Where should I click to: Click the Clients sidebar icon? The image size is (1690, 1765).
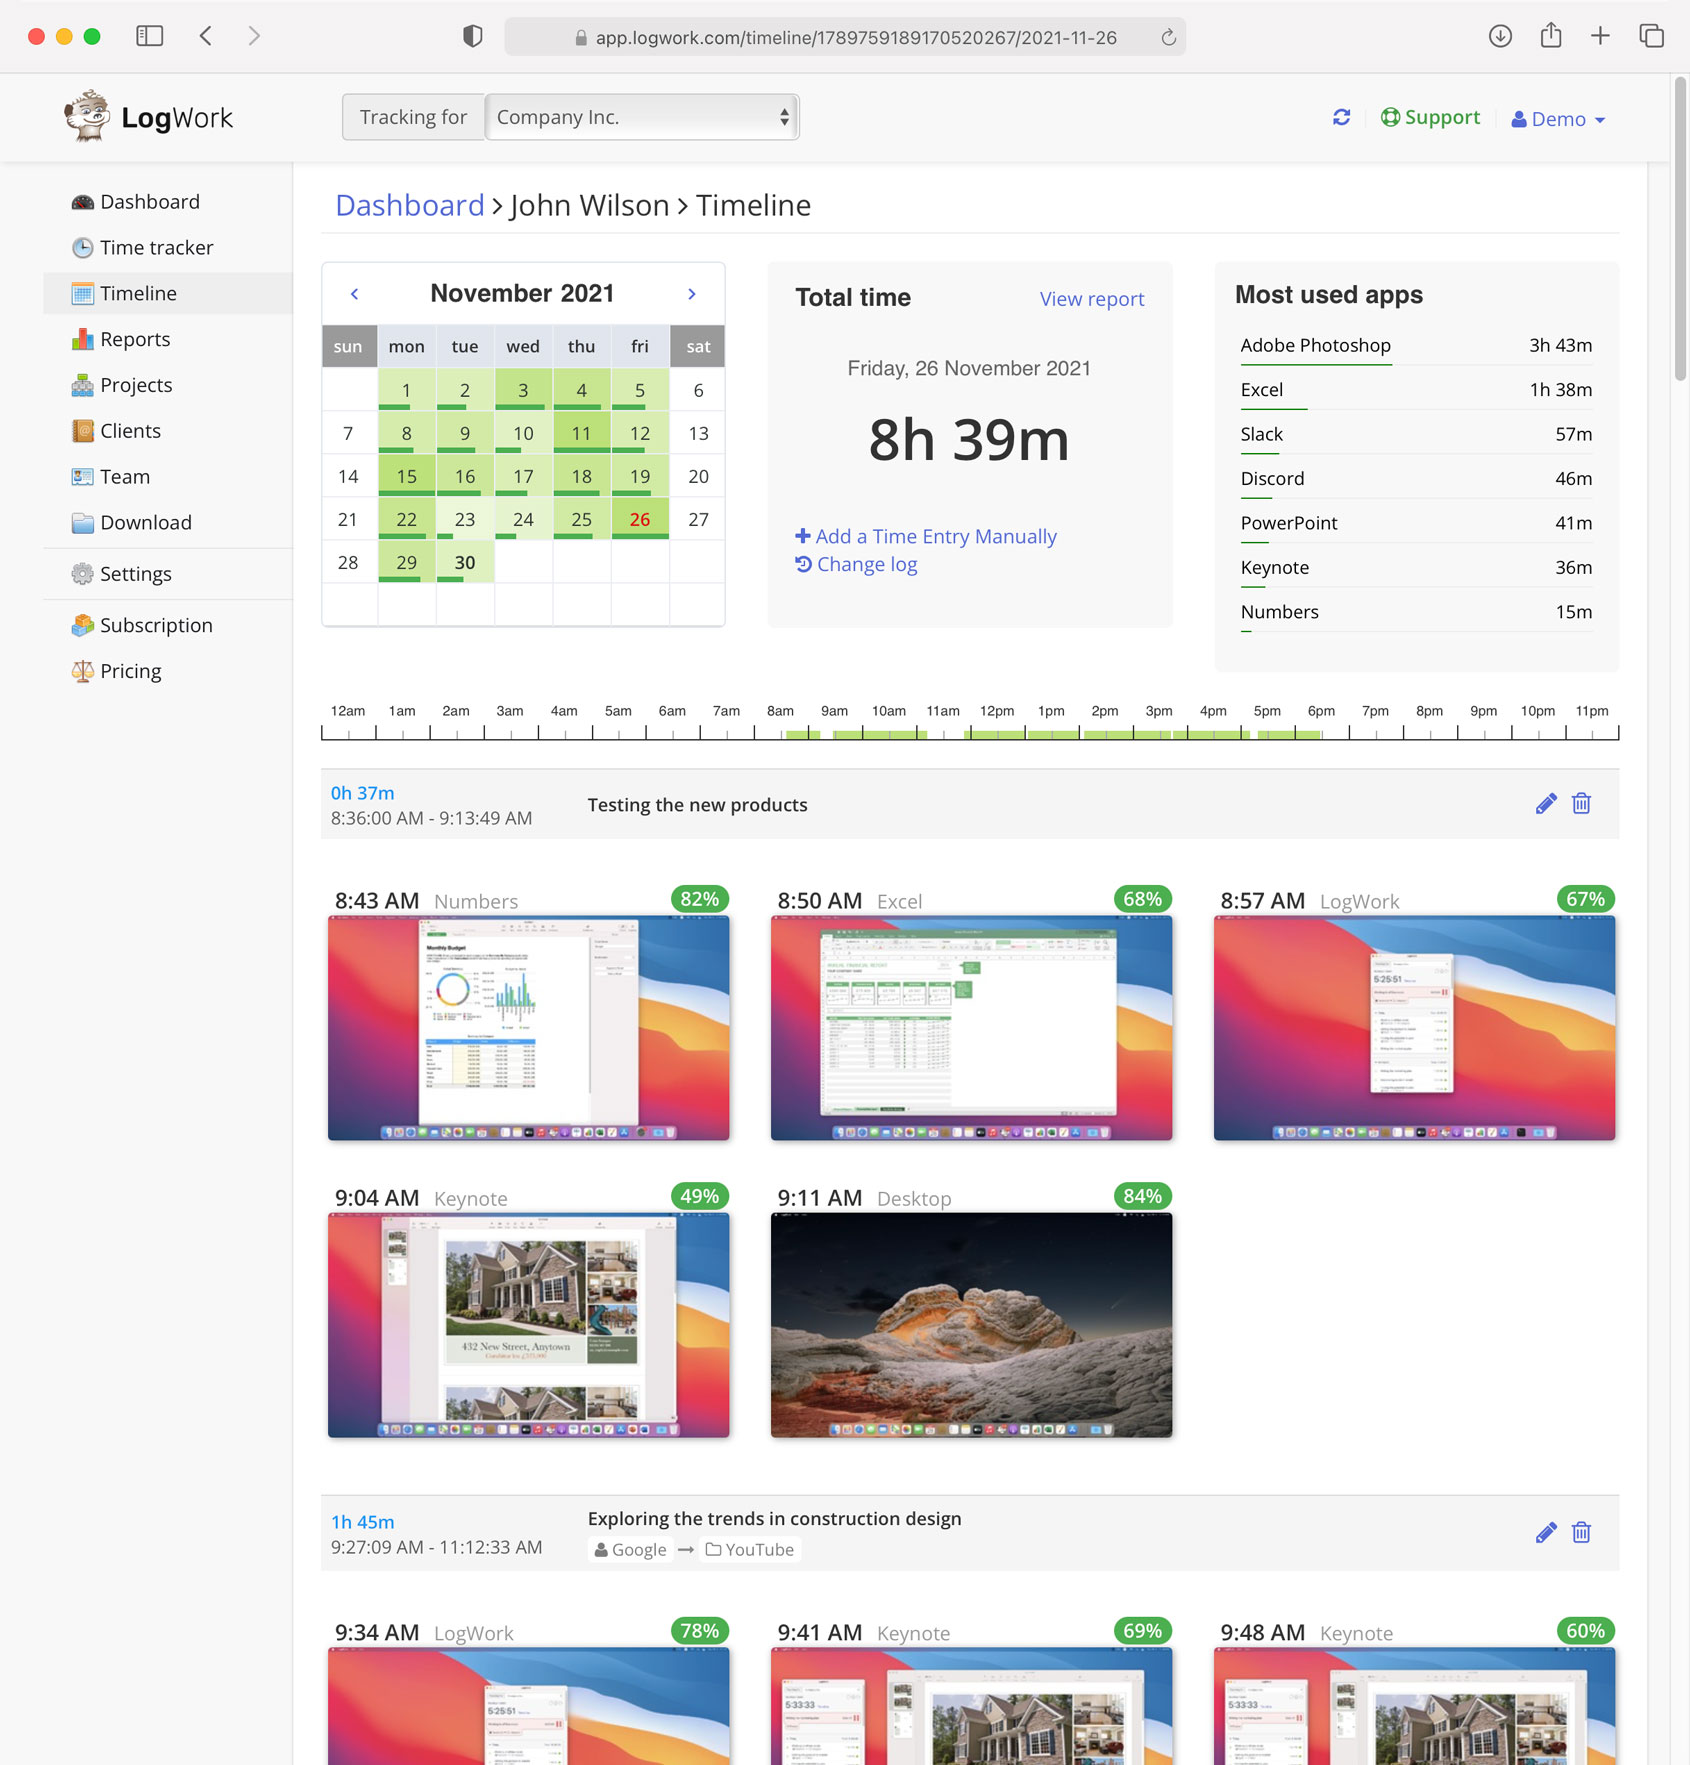point(82,431)
